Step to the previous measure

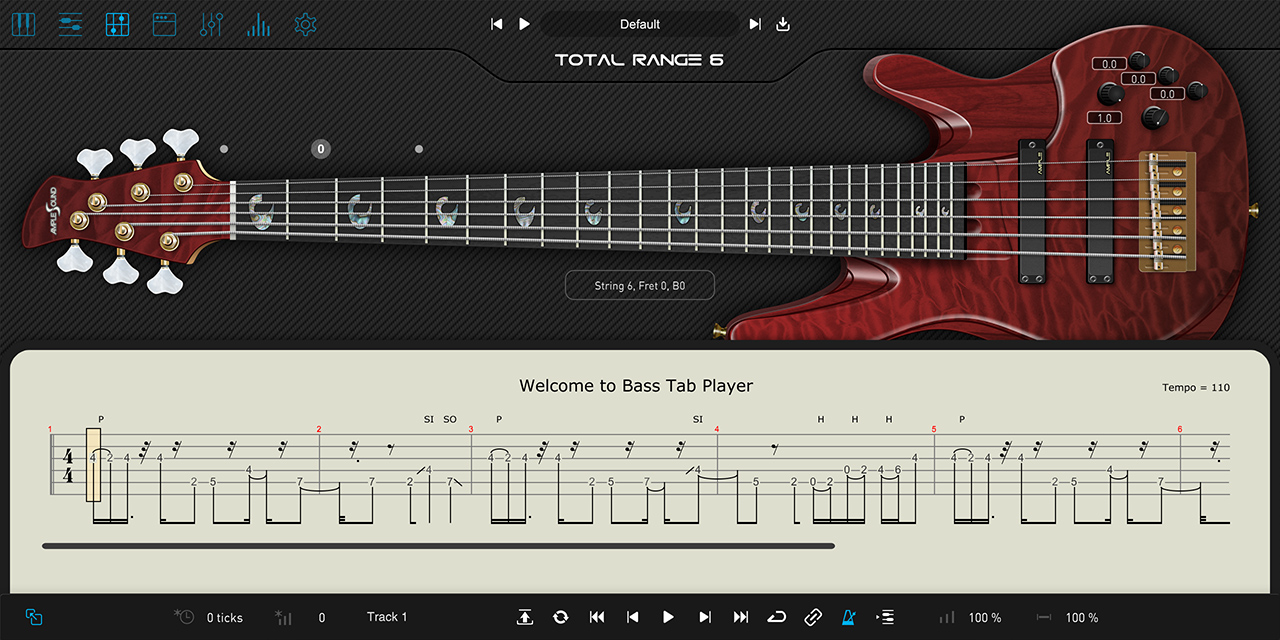632,617
